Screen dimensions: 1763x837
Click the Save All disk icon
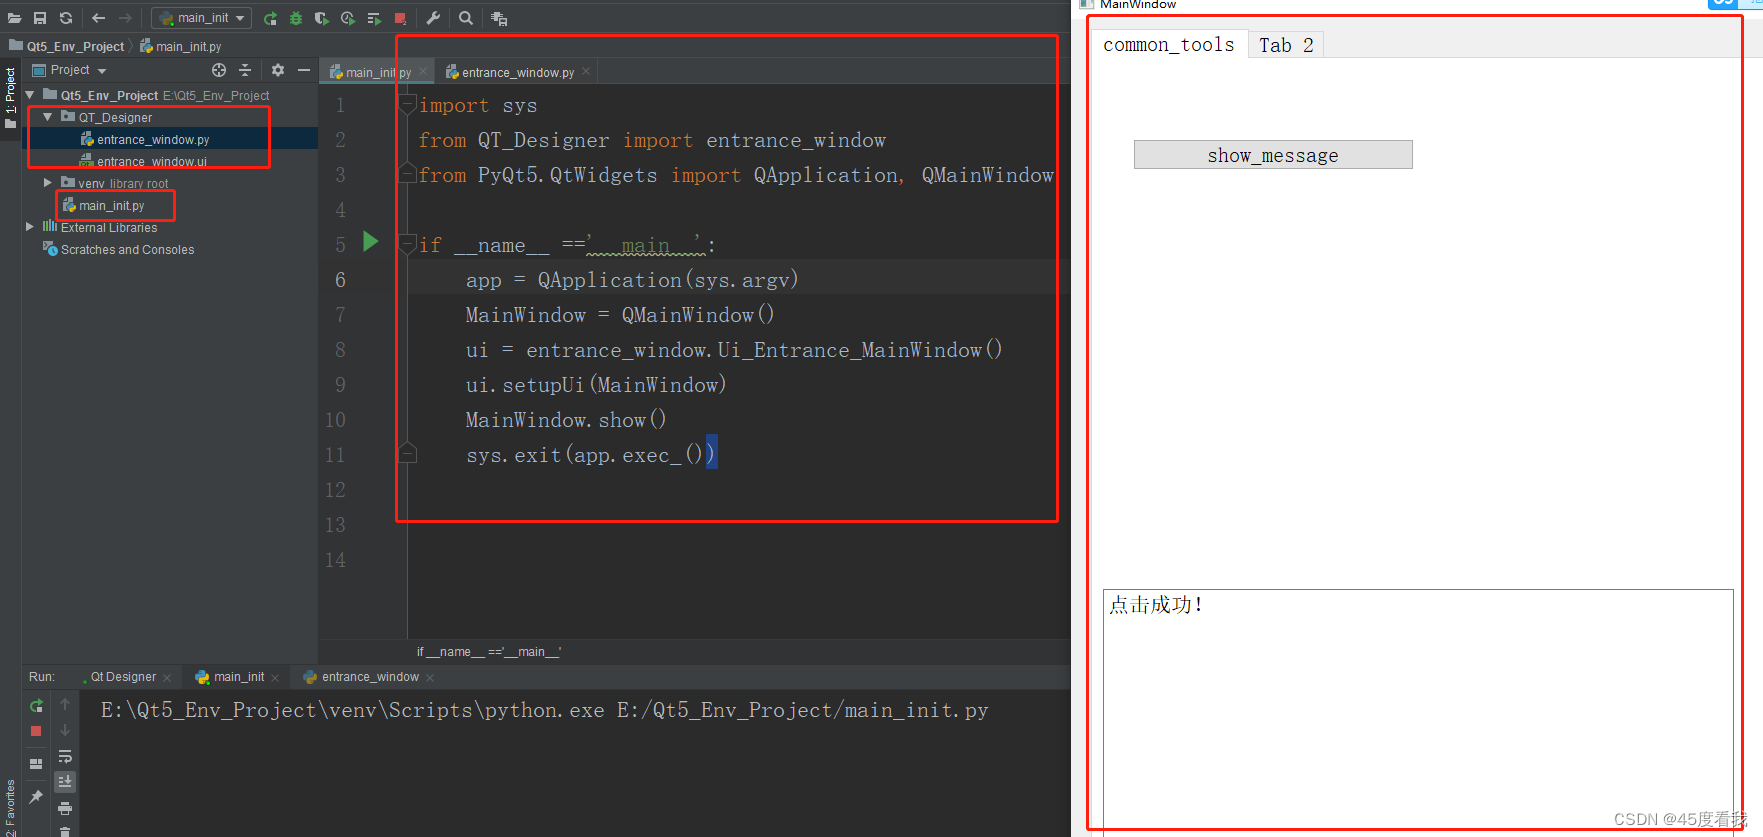coord(40,18)
